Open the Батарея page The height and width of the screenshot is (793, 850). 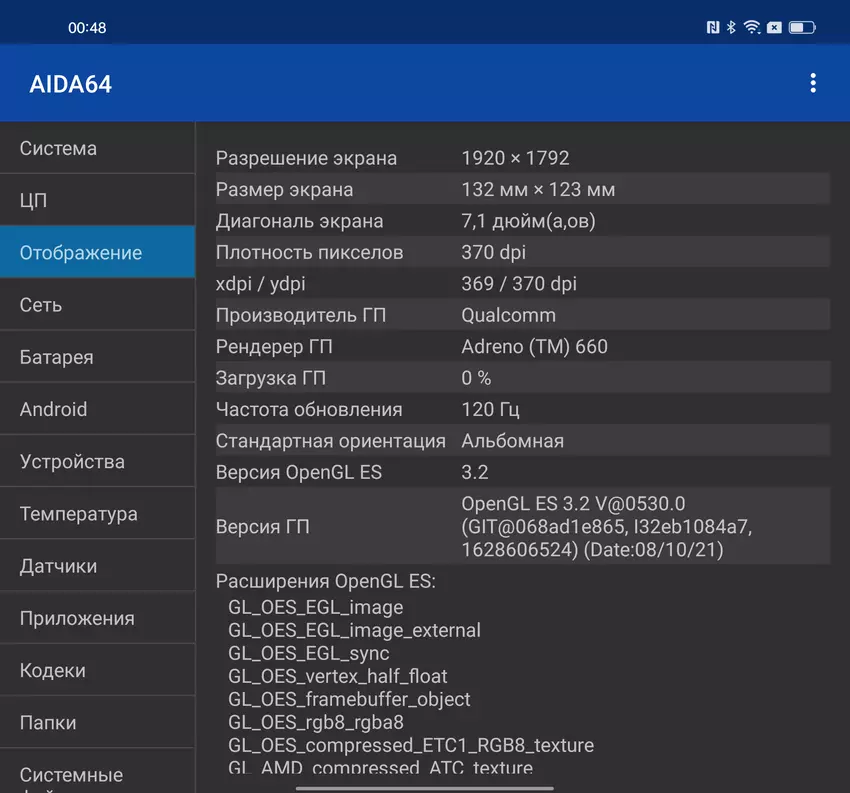(x=97, y=357)
